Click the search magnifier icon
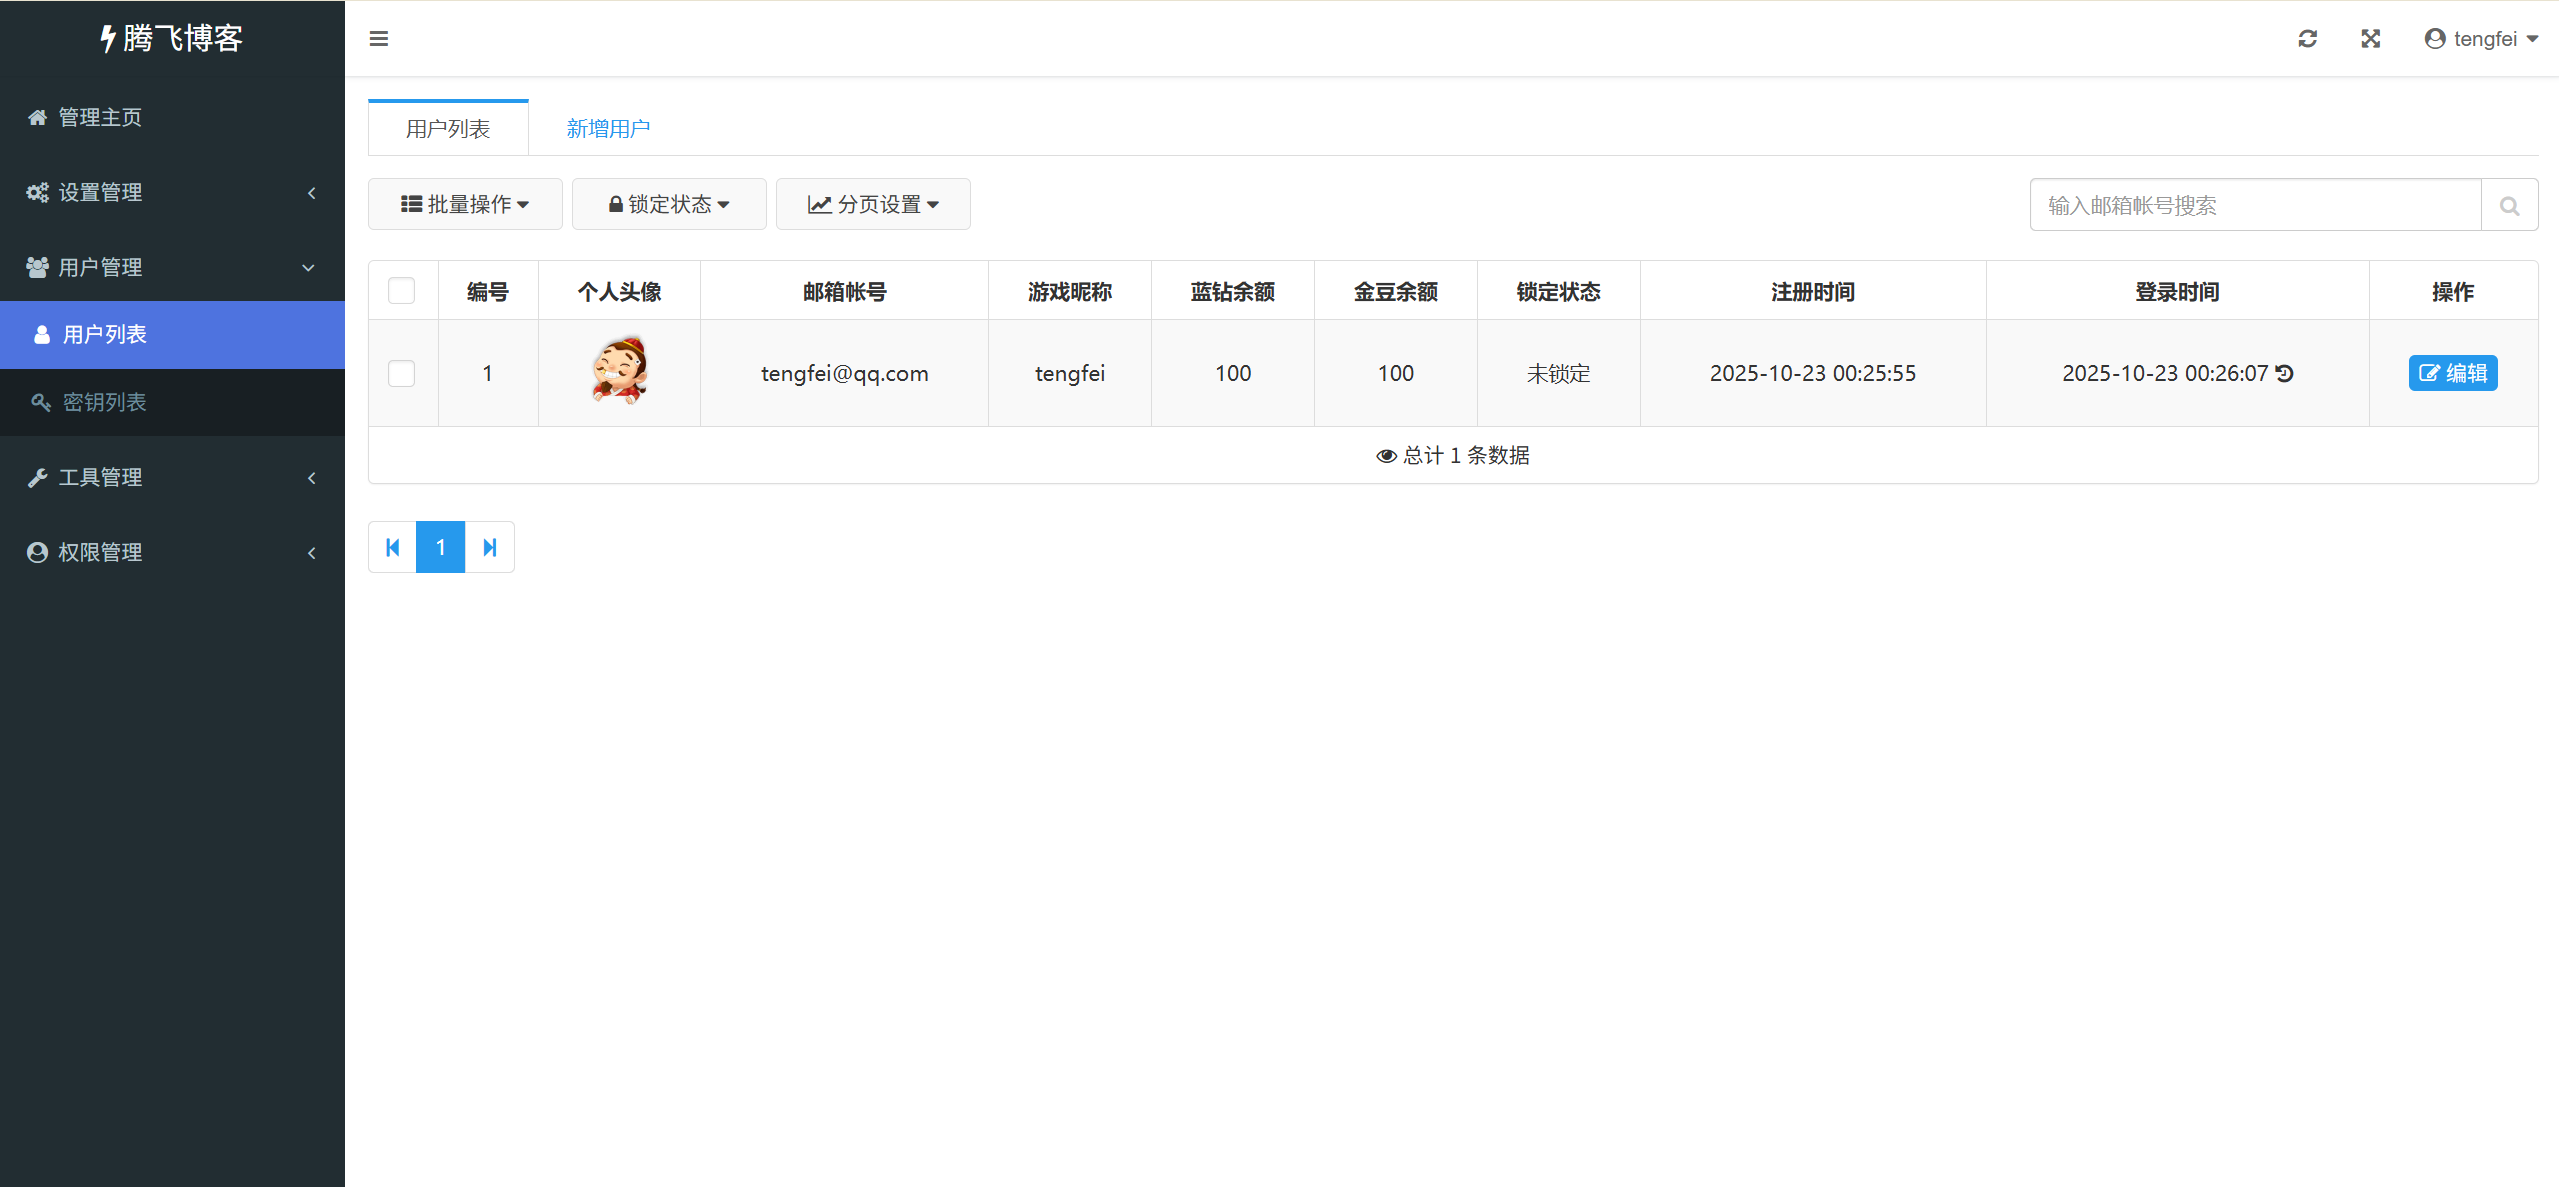This screenshot has height=1187, width=2559. pyautogui.click(x=2509, y=204)
